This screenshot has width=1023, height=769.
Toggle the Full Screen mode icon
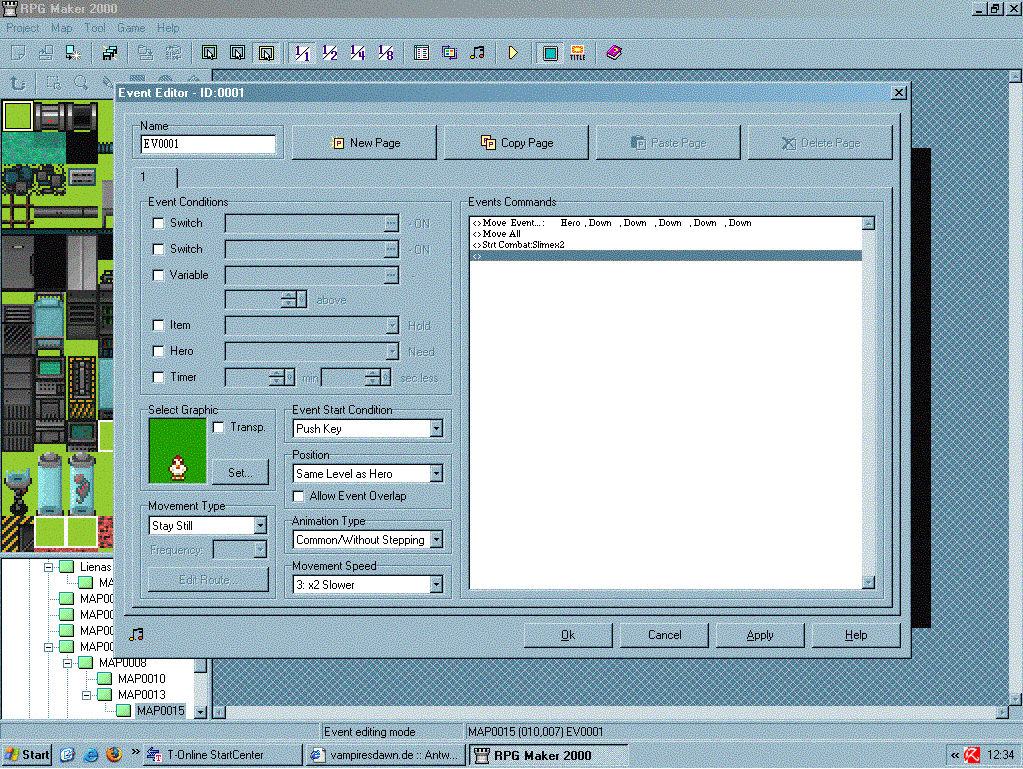[x=550, y=53]
